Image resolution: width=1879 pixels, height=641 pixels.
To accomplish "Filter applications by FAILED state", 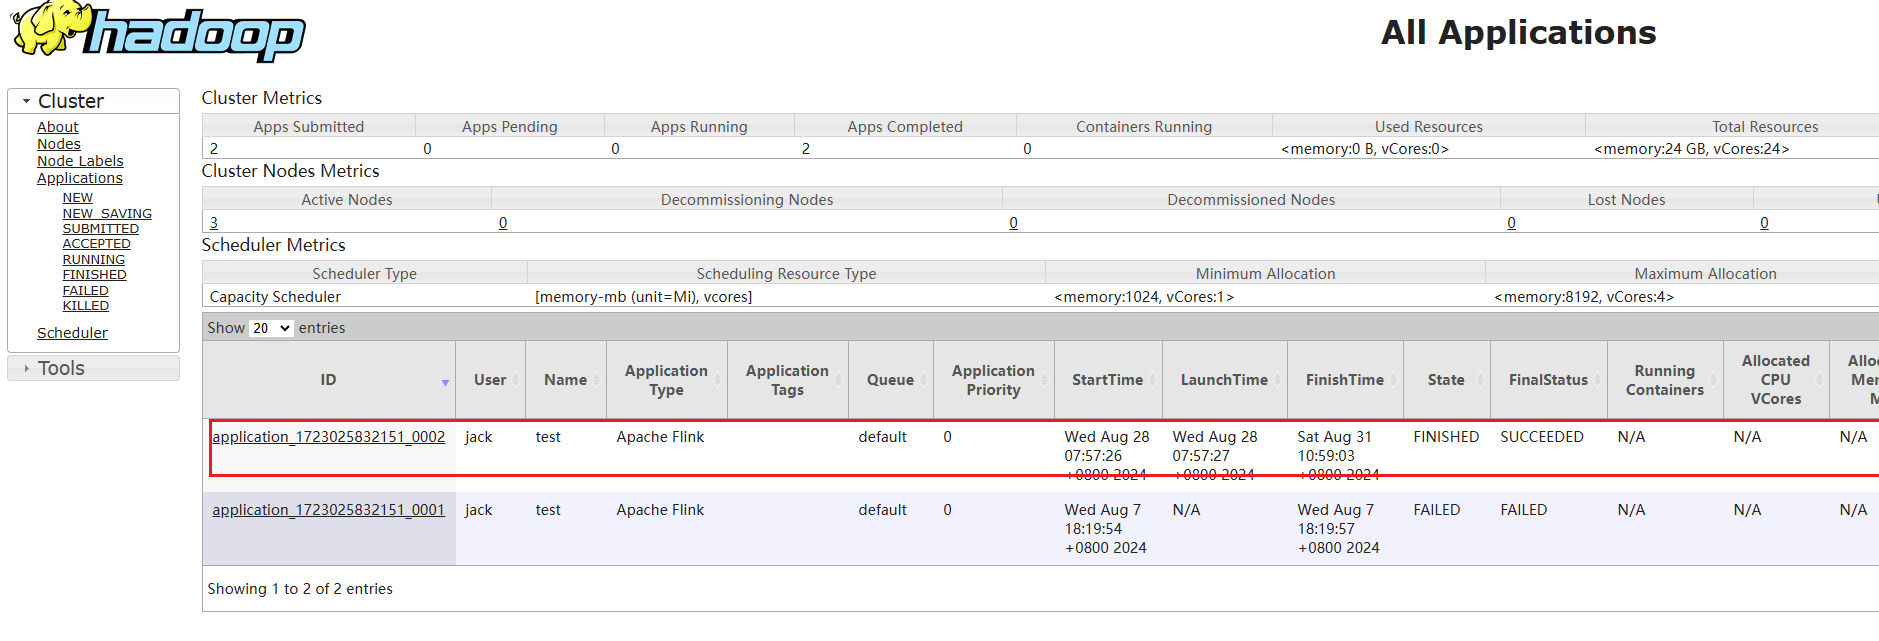I will tap(86, 291).
